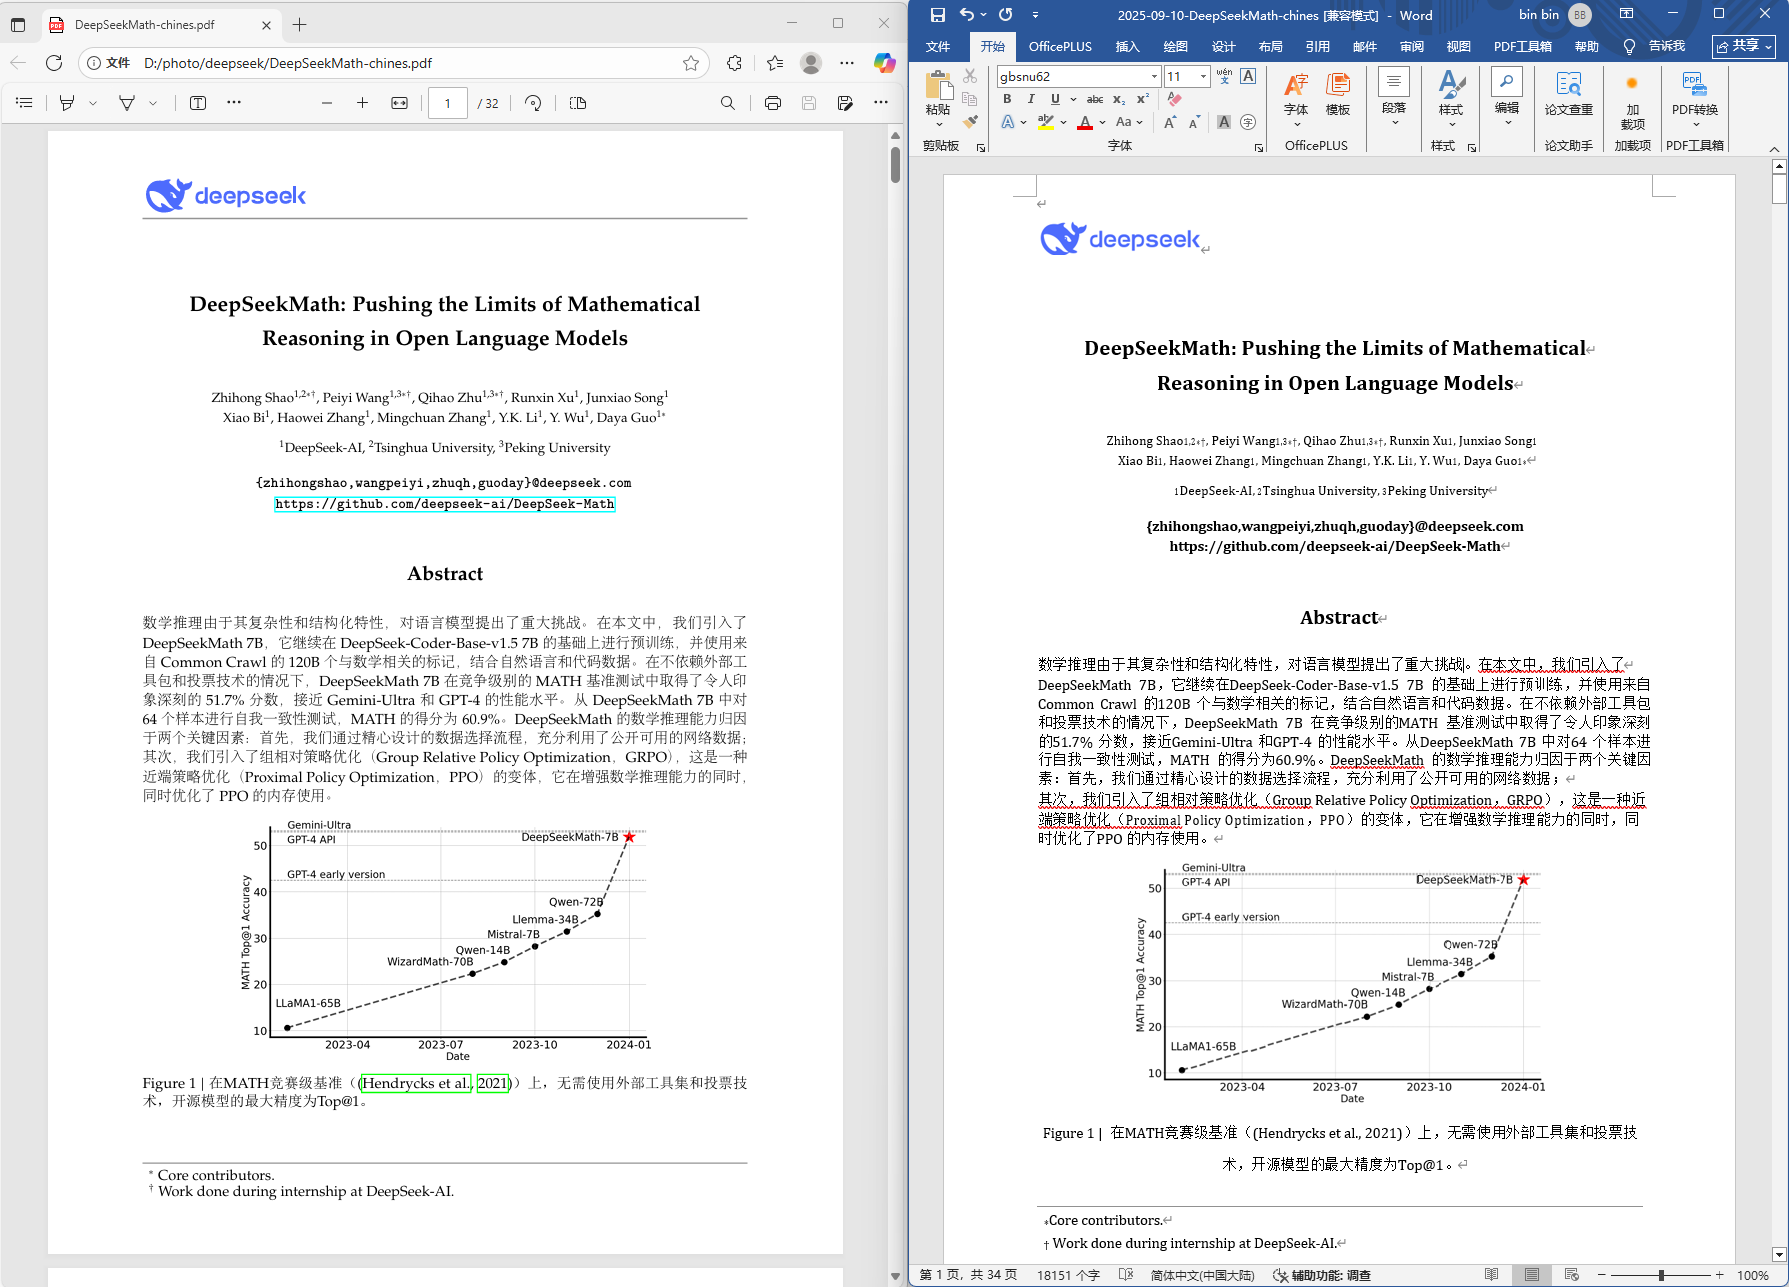
Task: Toggle italic formatting in Word
Action: [1031, 99]
